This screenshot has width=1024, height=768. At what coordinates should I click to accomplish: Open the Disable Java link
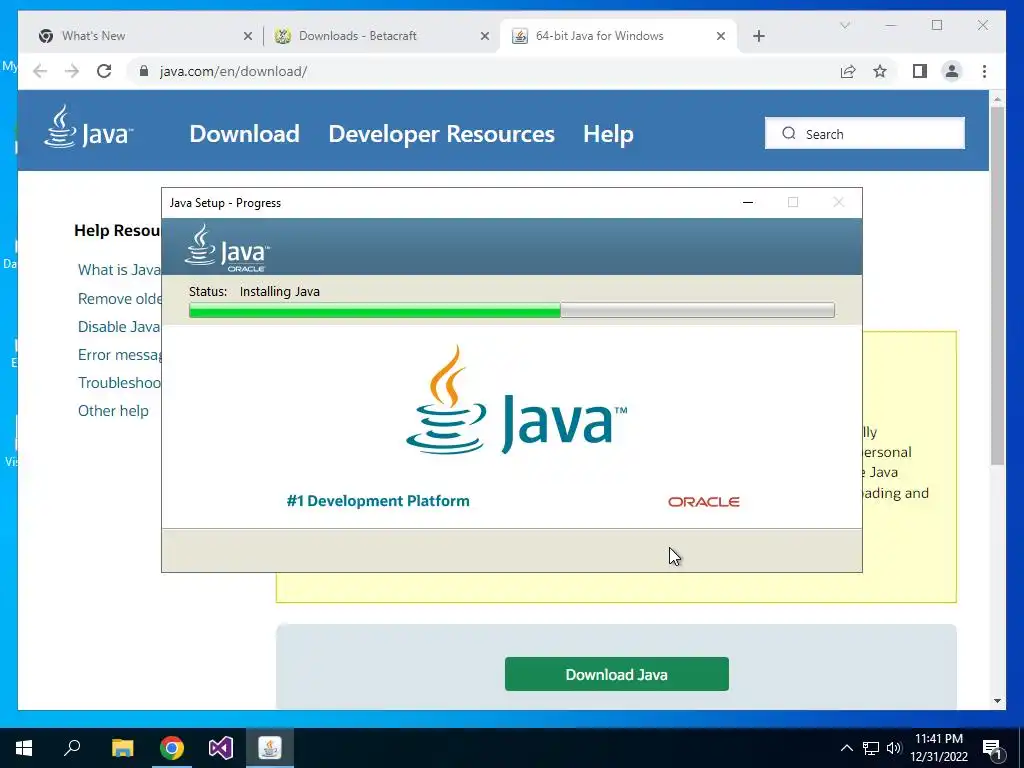pos(119,327)
